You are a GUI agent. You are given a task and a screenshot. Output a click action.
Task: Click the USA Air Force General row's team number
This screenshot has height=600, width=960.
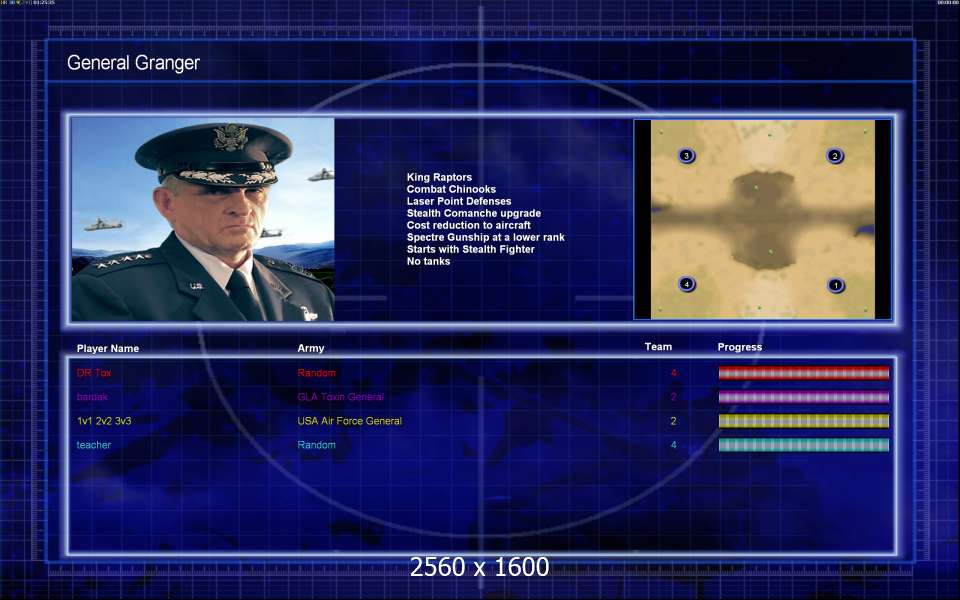tap(673, 421)
